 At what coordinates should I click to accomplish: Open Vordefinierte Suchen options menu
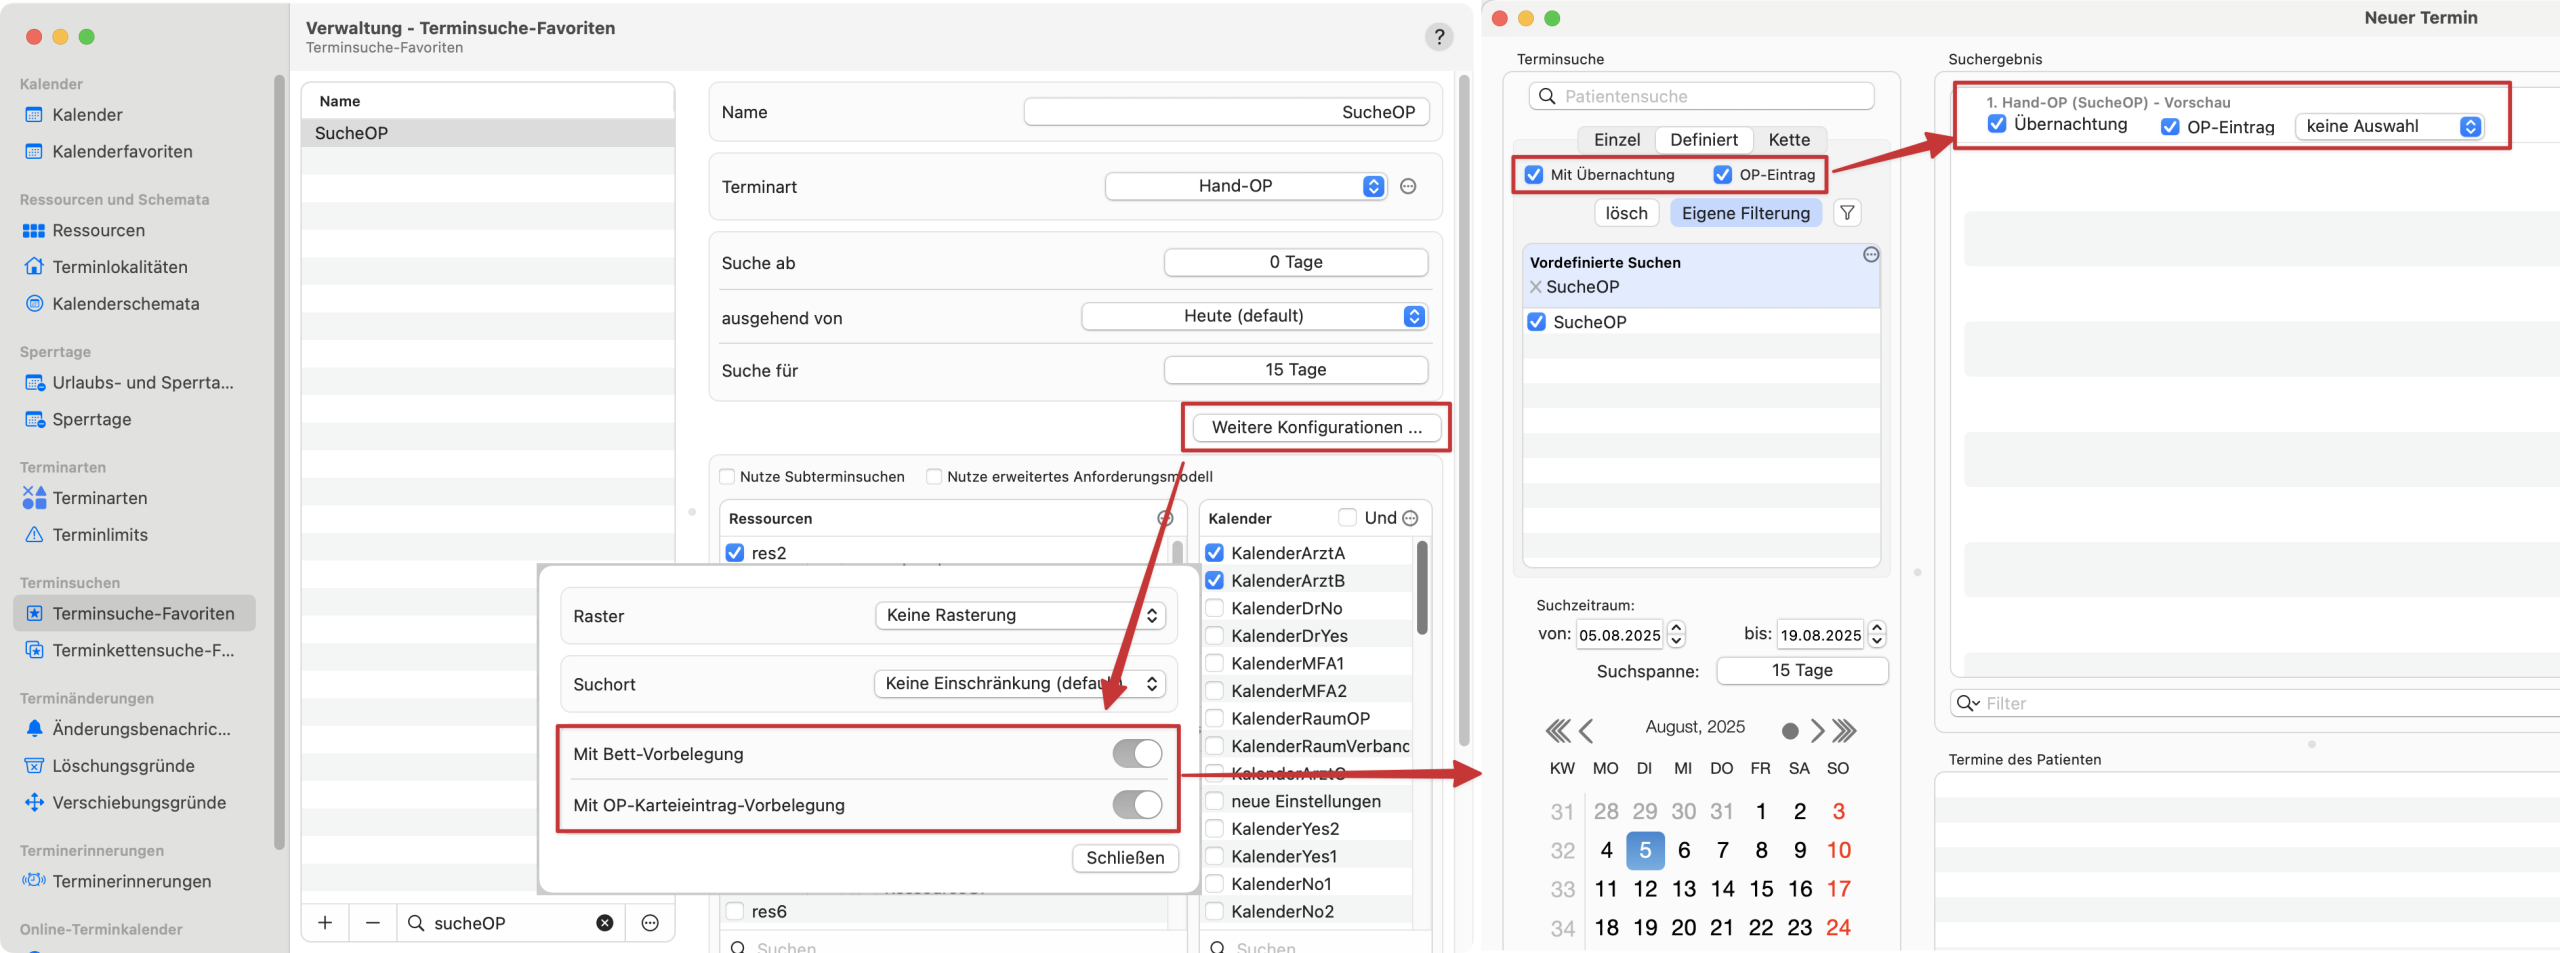(1871, 255)
